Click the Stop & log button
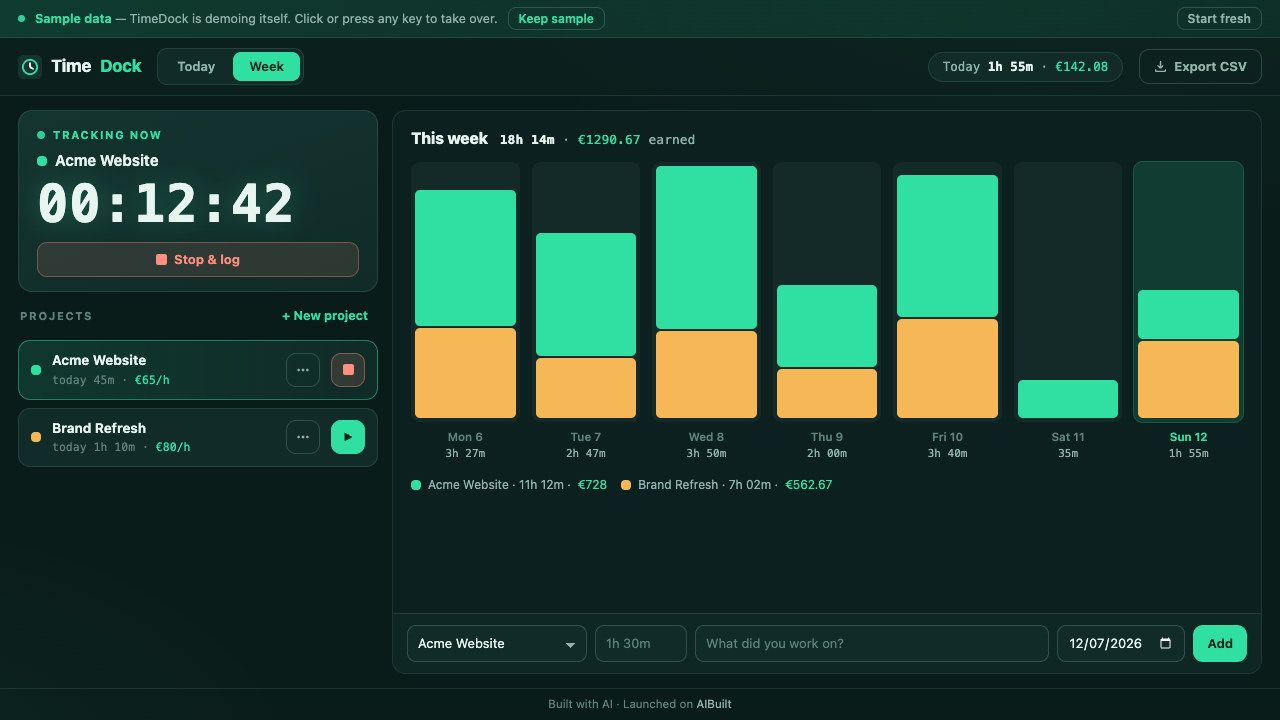 click(x=198, y=260)
